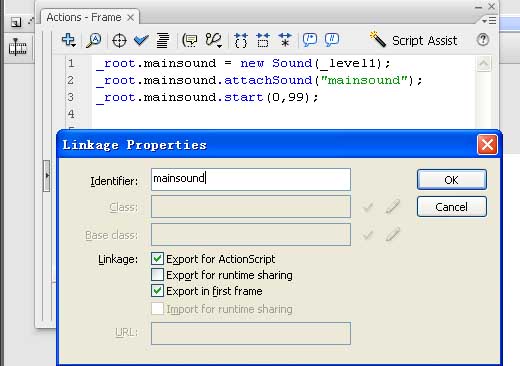The image size is (520, 366).
Task: Close the Linkage Properties dialog
Action: pos(487,145)
